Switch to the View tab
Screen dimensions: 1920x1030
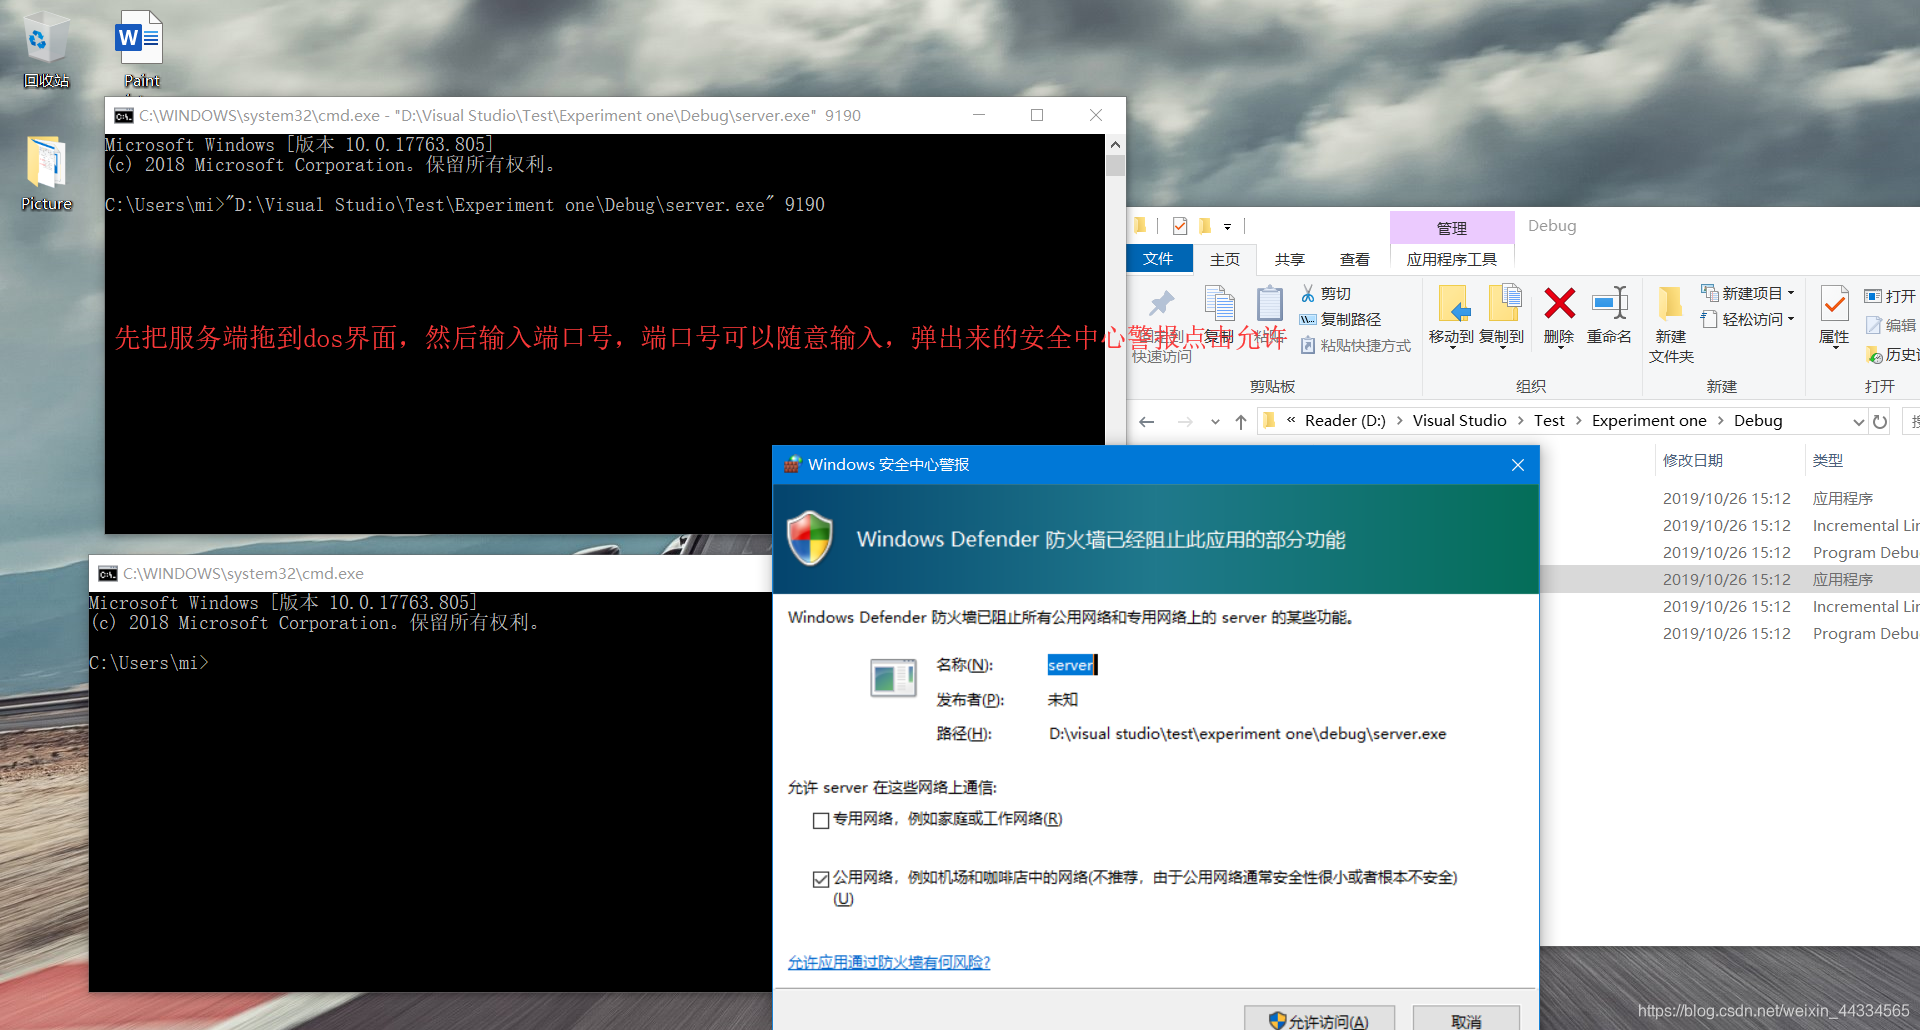pos(1355,259)
